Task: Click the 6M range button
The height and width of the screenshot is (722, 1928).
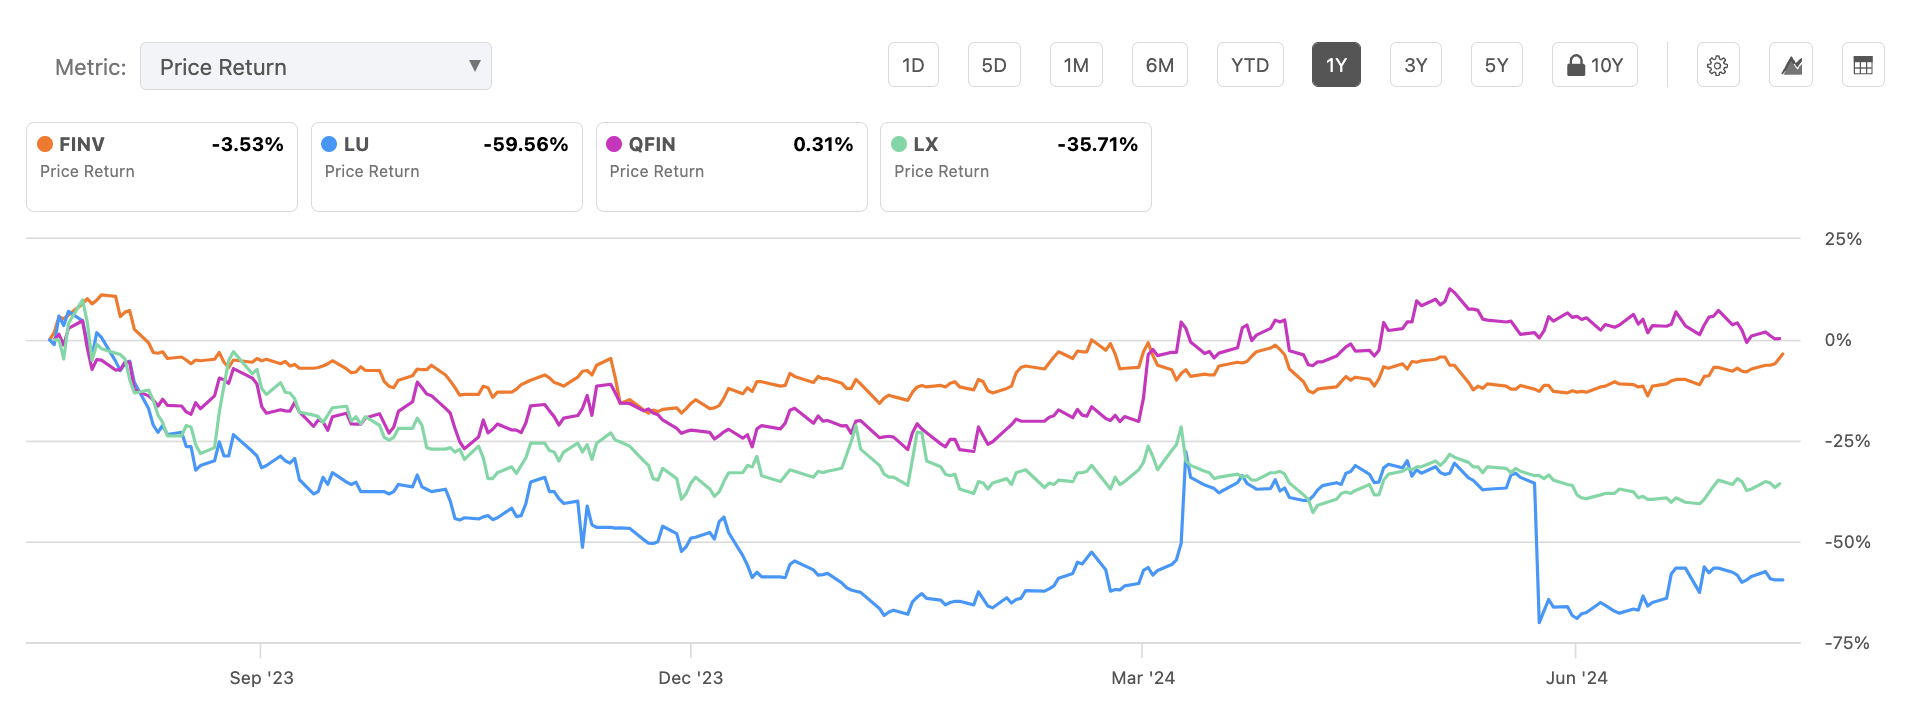Action: [1160, 64]
